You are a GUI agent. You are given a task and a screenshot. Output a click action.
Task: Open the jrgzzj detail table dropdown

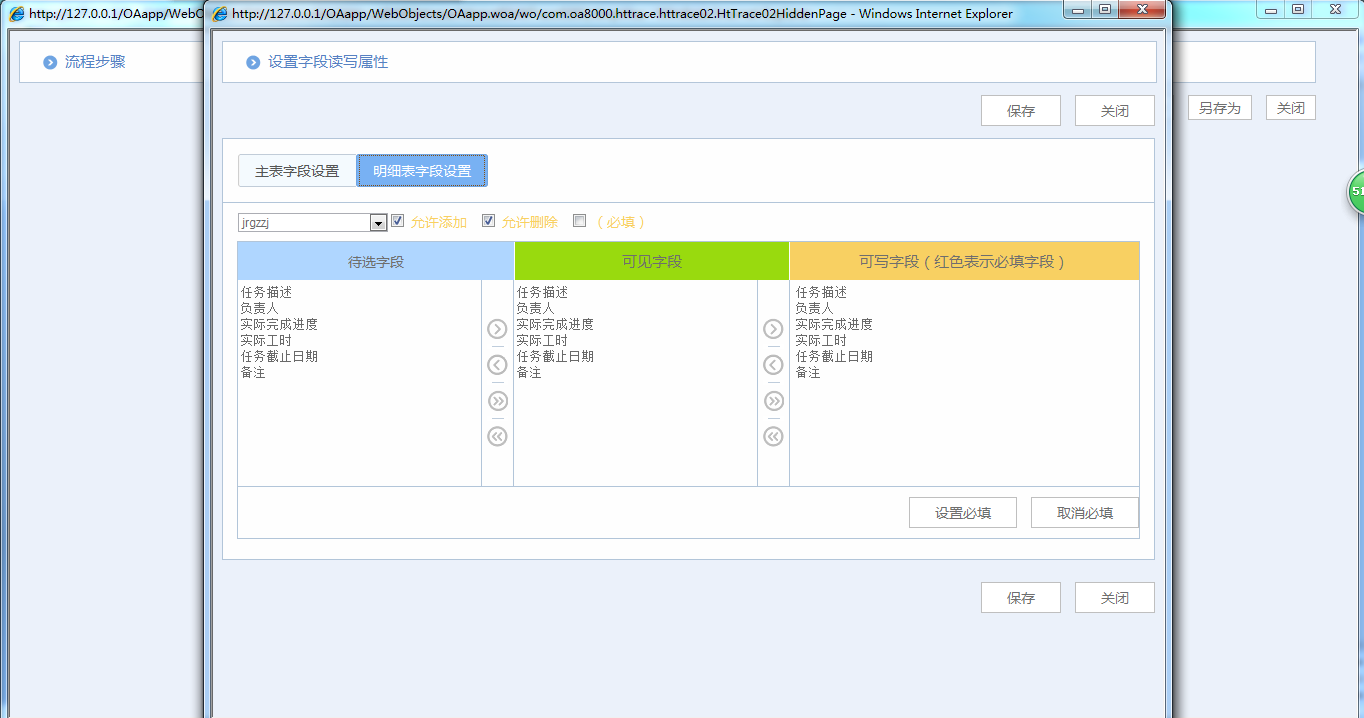coord(379,222)
